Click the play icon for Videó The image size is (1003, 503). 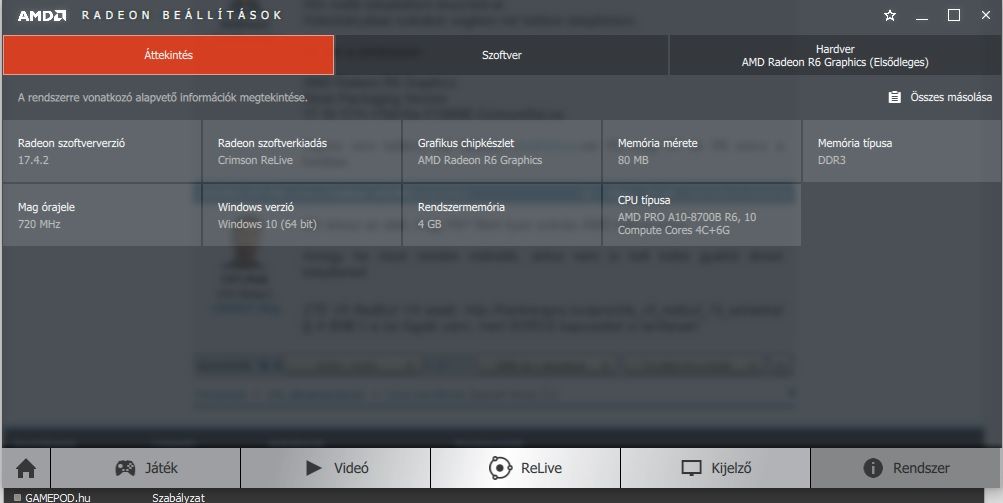313,468
